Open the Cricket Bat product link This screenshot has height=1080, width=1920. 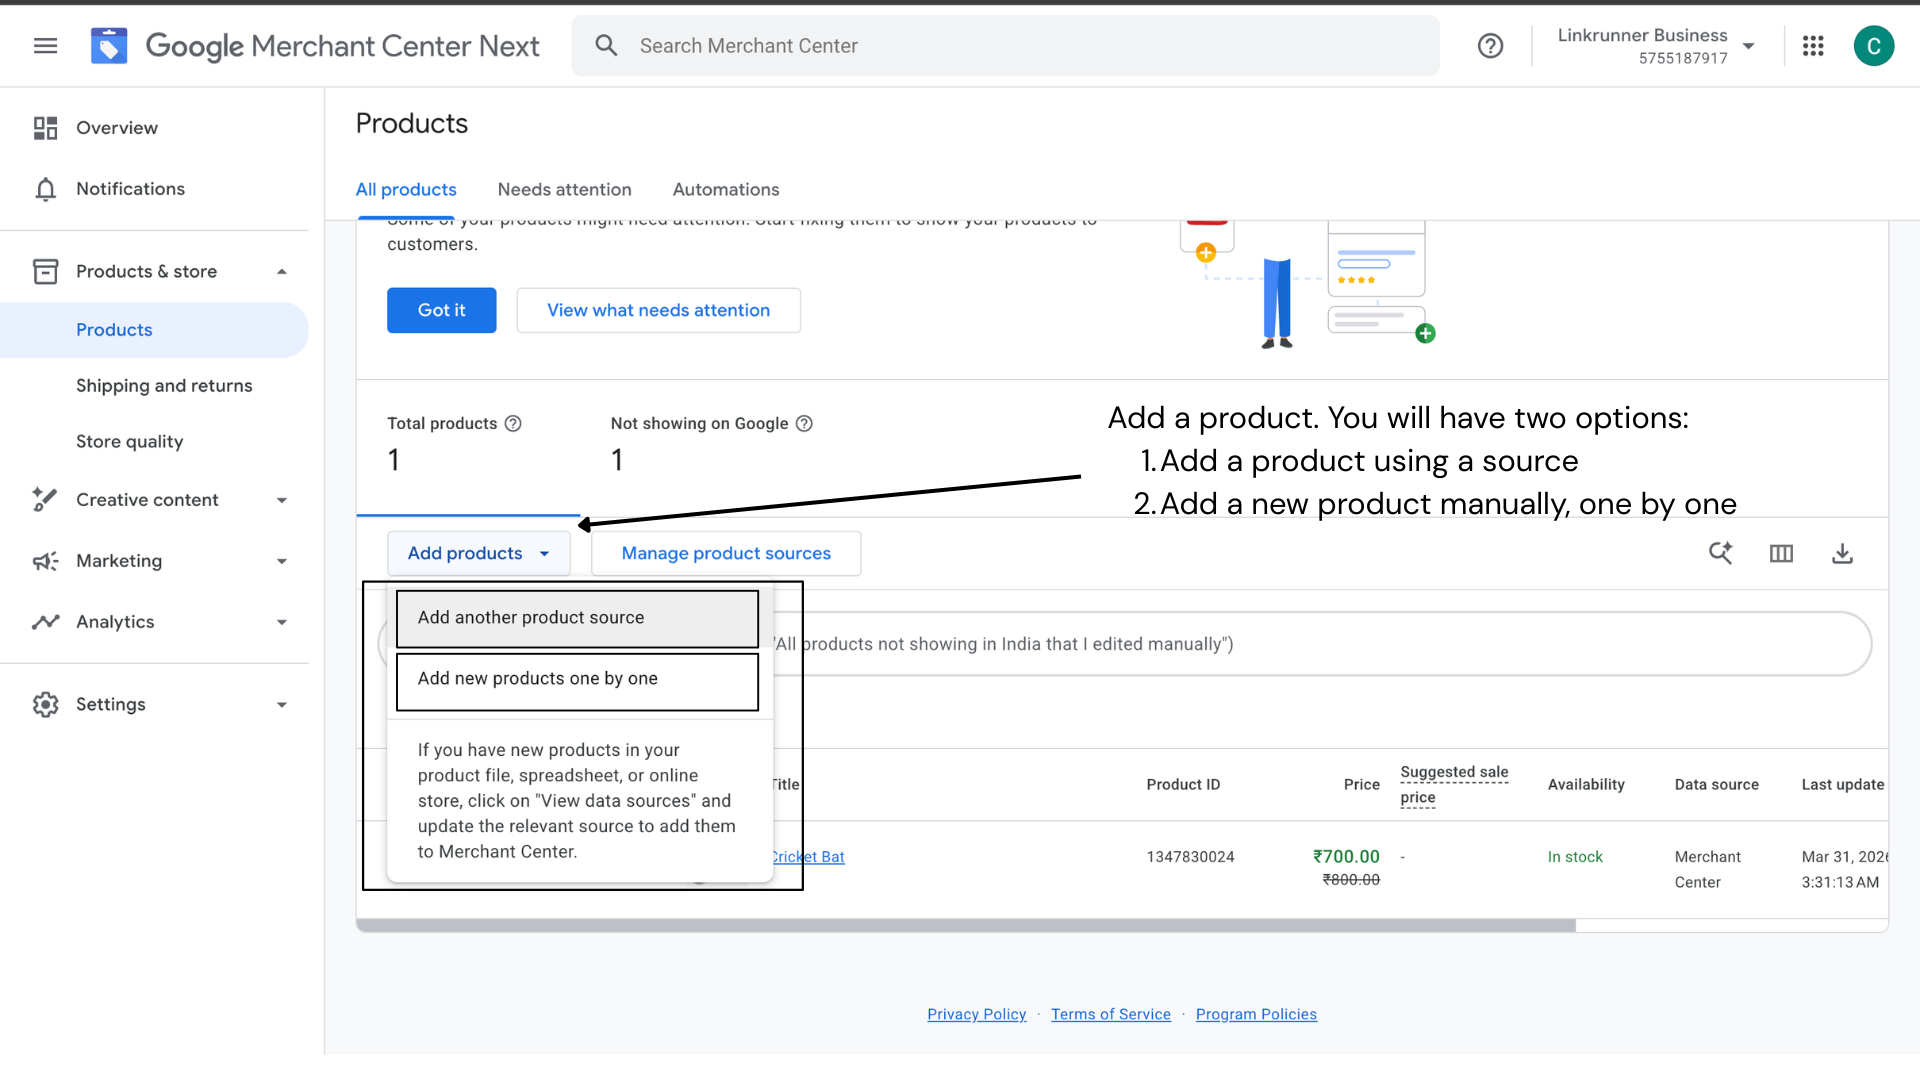click(x=809, y=857)
